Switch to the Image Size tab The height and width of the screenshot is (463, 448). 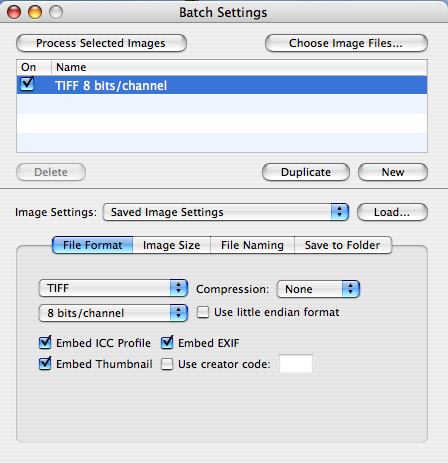(172, 245)
